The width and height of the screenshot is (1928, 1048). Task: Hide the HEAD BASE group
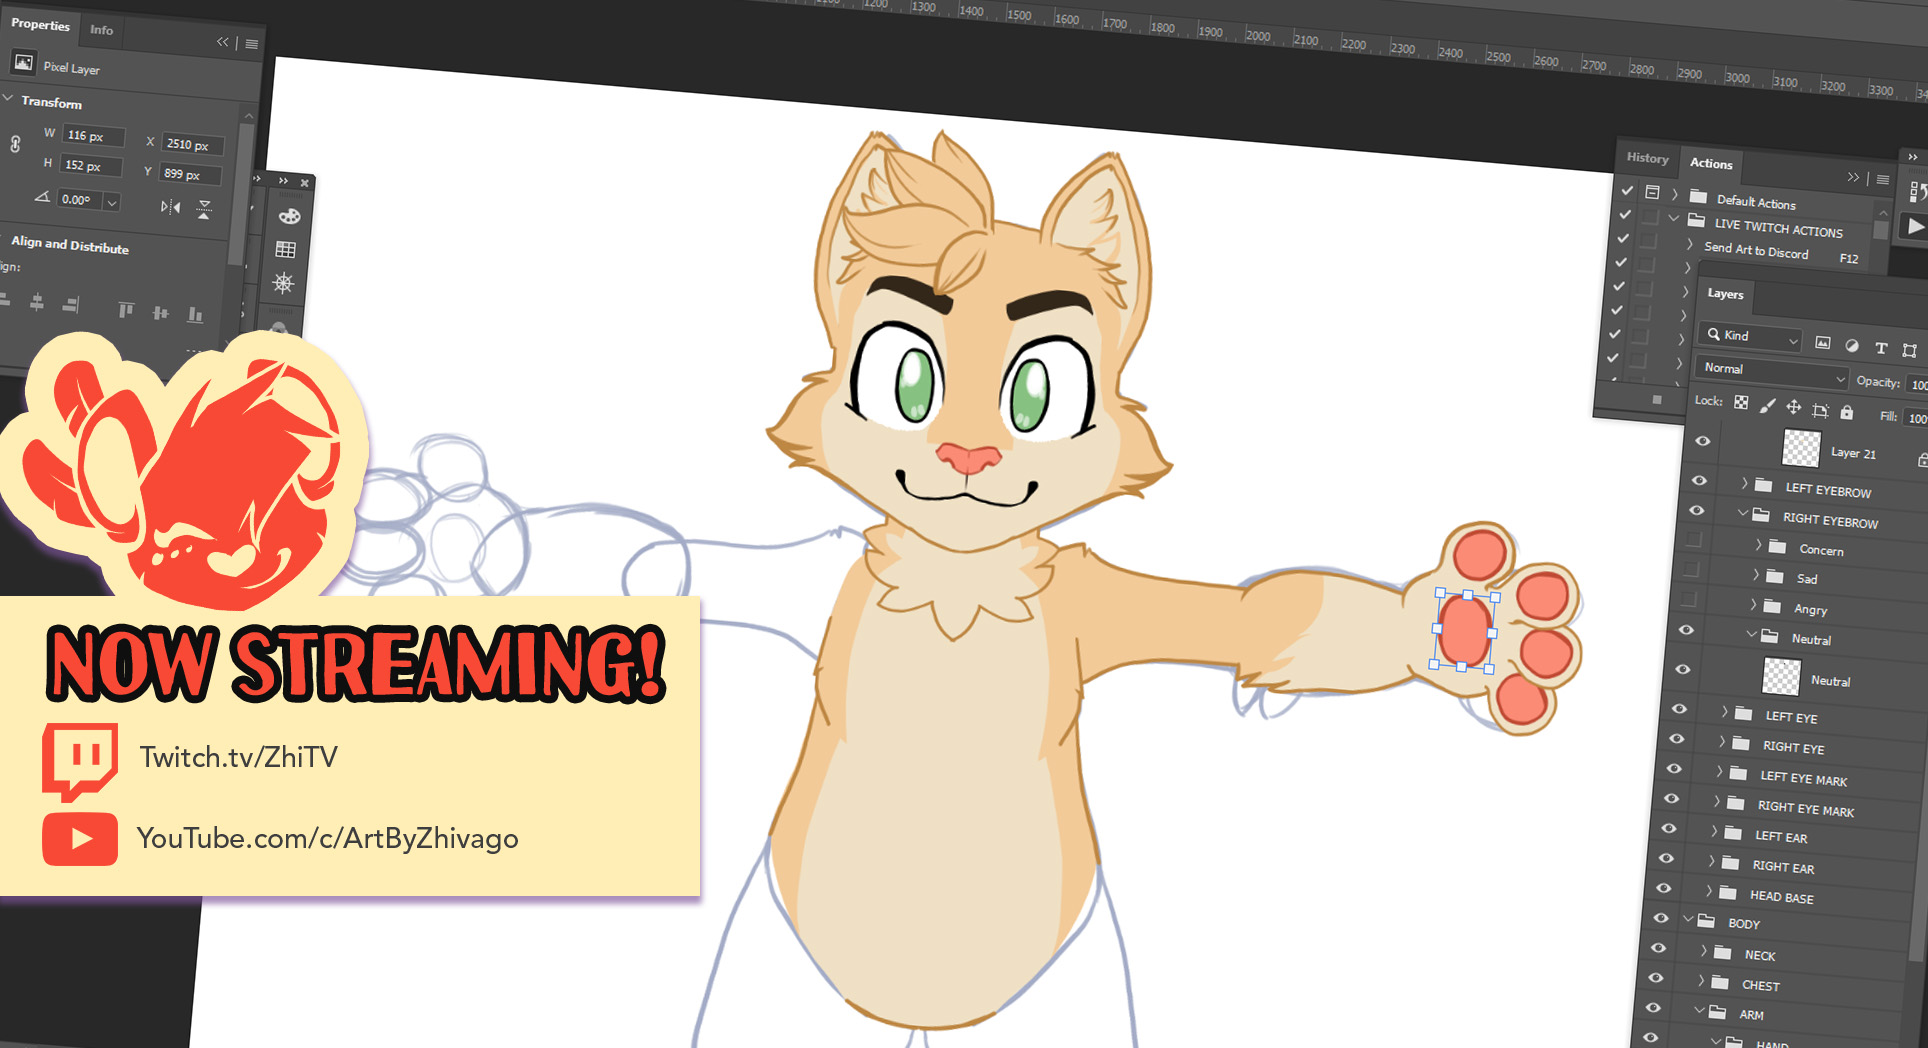pyautogui.click(x=1664, y=888)
